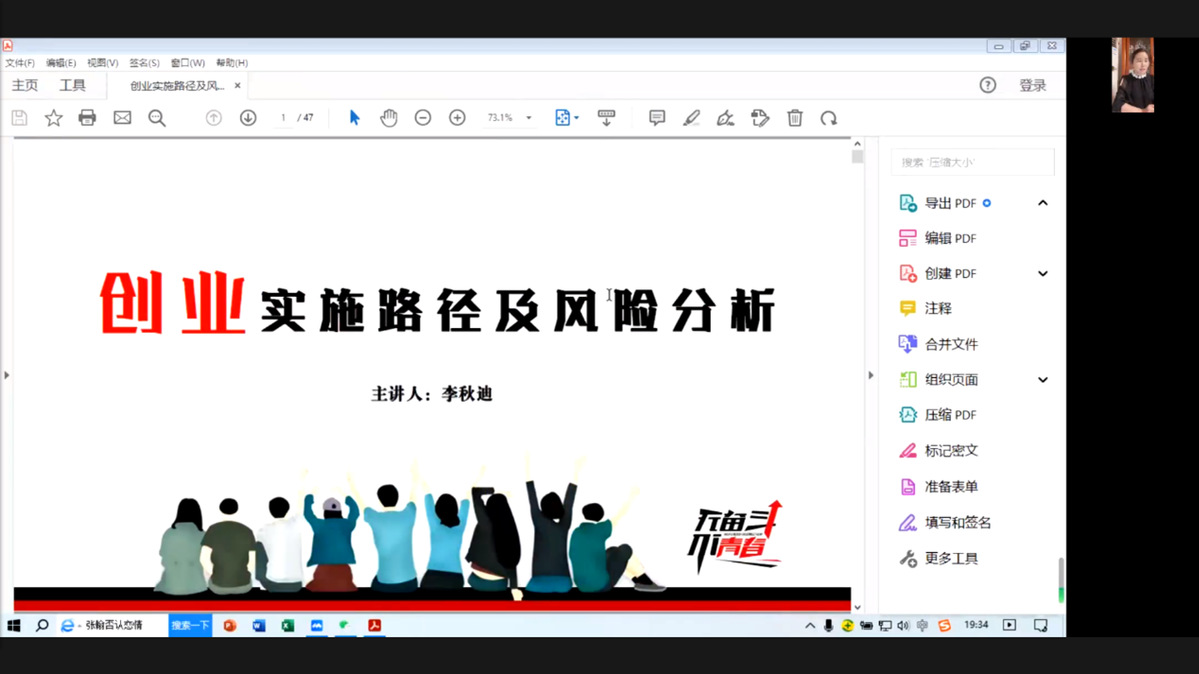Screen dimensions: 1199x674
Task: Switch to the 工具 tab
Action: 72,86
